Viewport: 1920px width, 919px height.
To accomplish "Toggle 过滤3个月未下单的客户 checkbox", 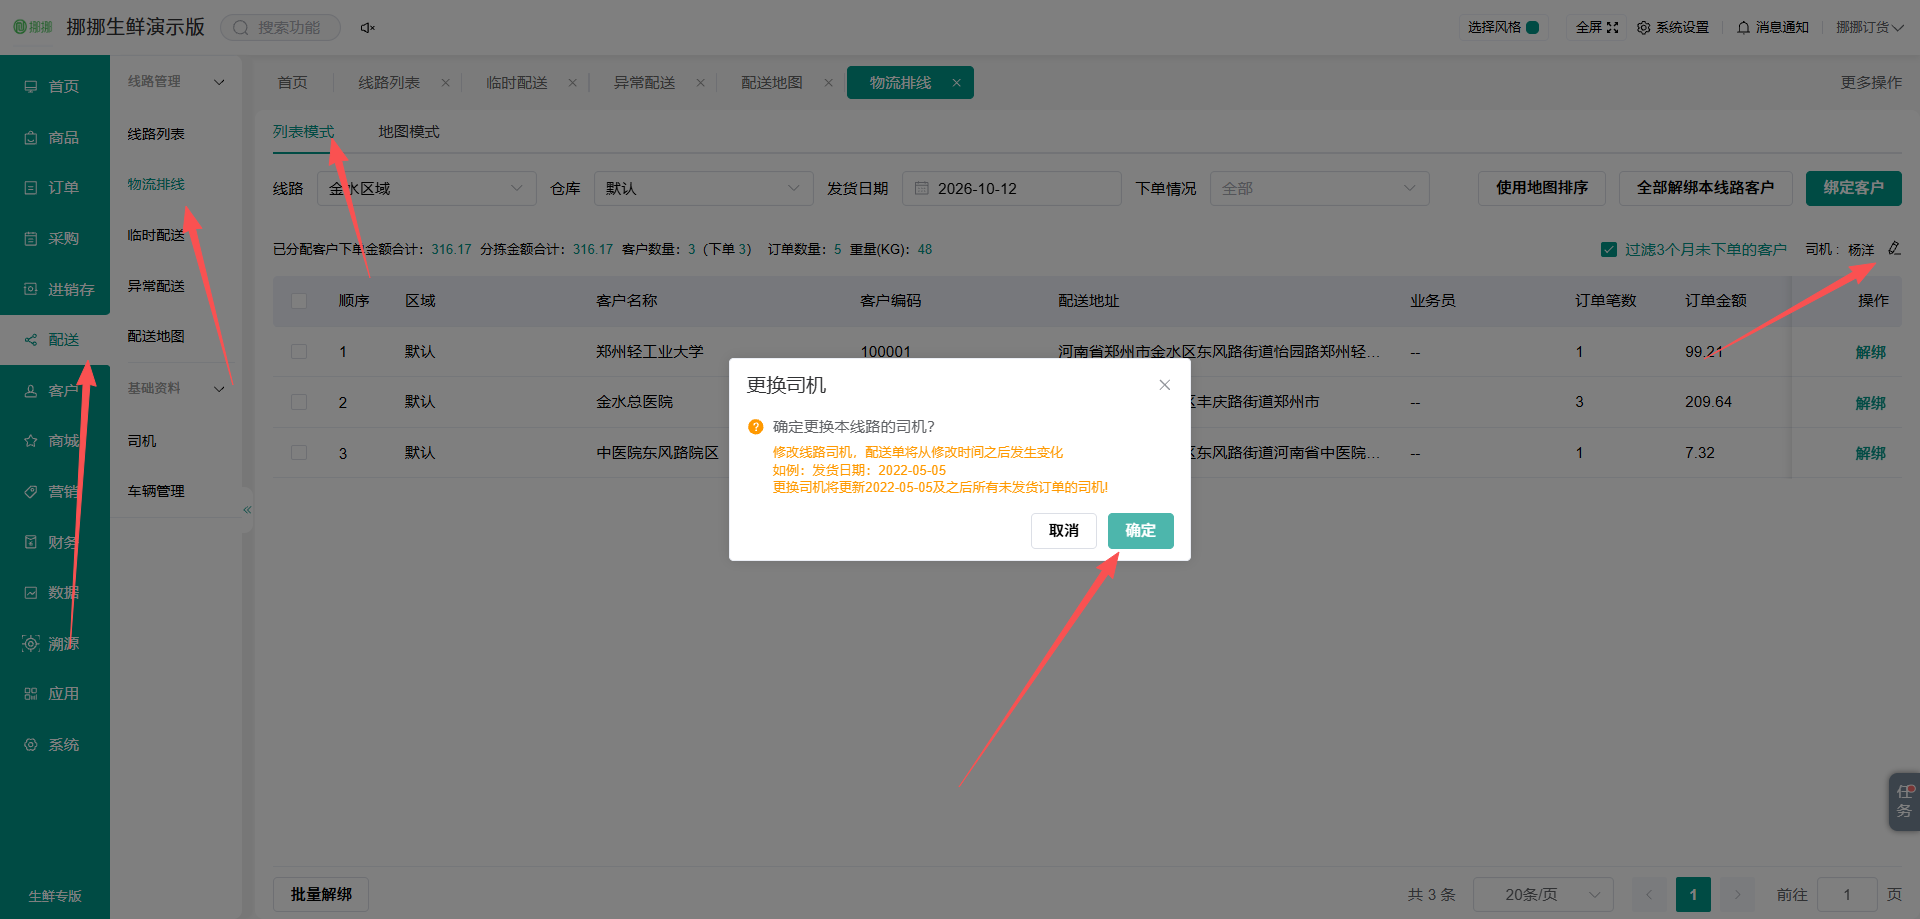I will tap(1609, 250).
